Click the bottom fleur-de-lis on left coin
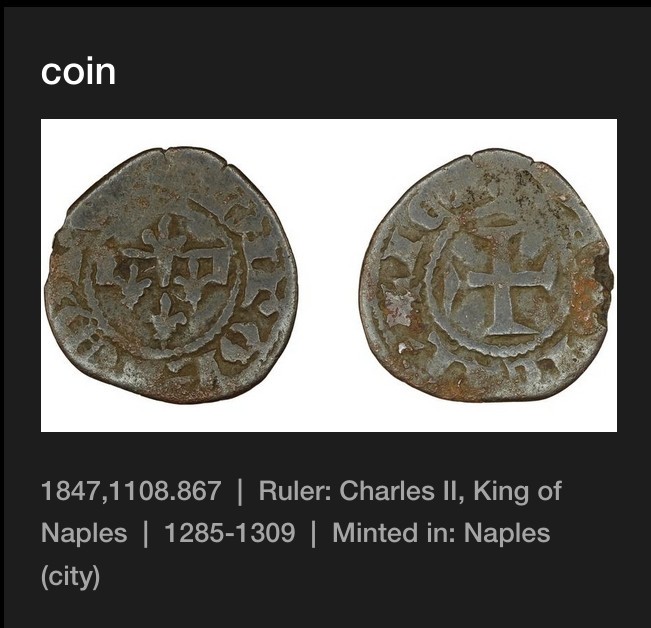 point(166,316)
